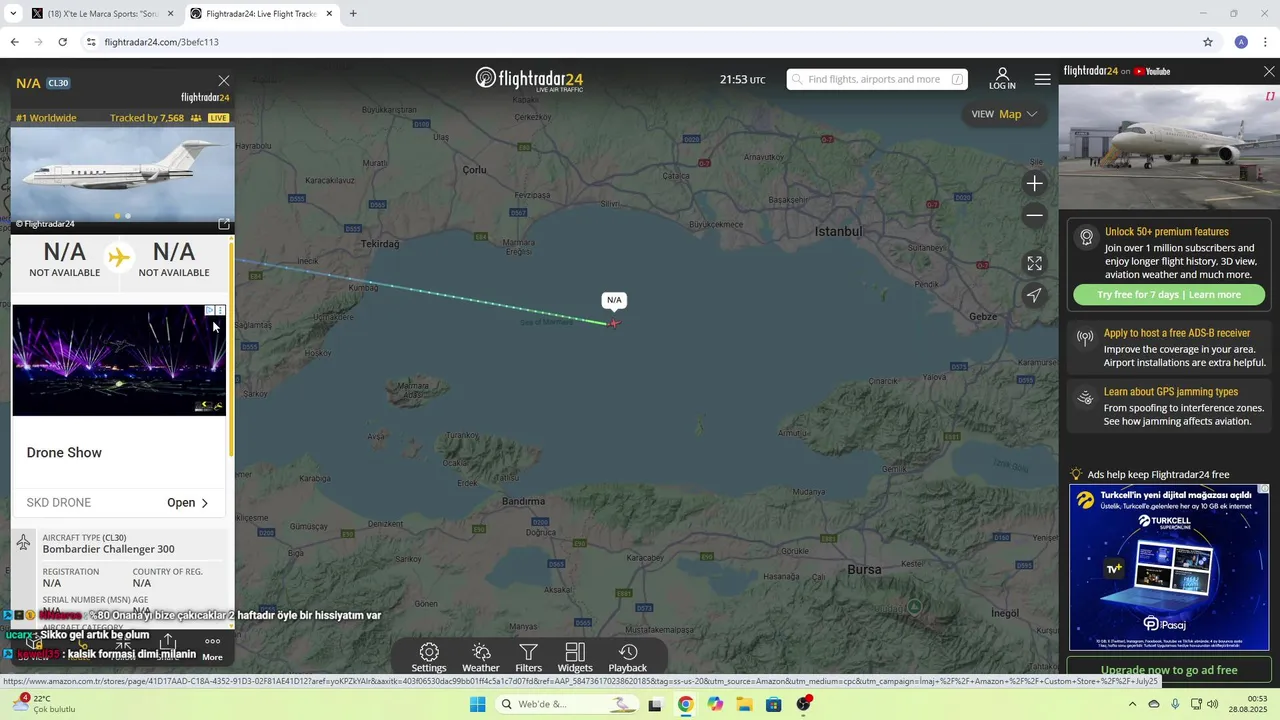Toggle fullscreen map mode
Image resolution: width=1280 pixels, height=720 pixels.
1035,263
